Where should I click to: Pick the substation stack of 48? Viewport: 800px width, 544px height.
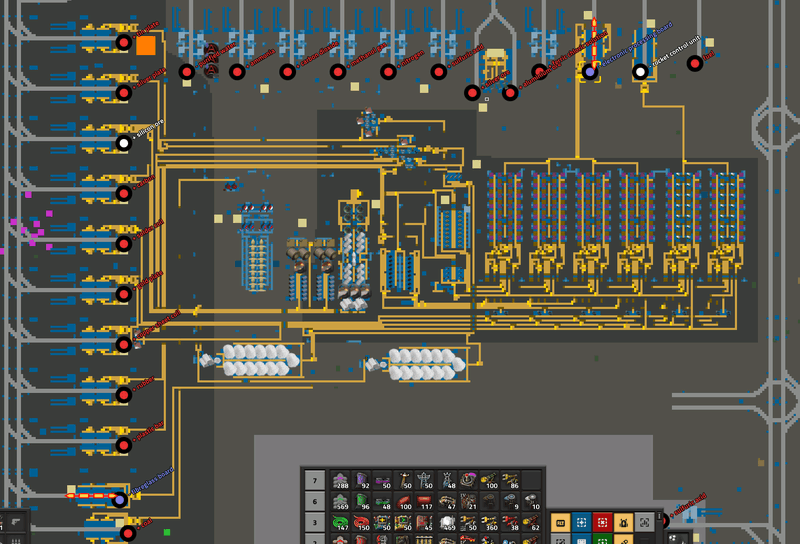pos(446,480)
